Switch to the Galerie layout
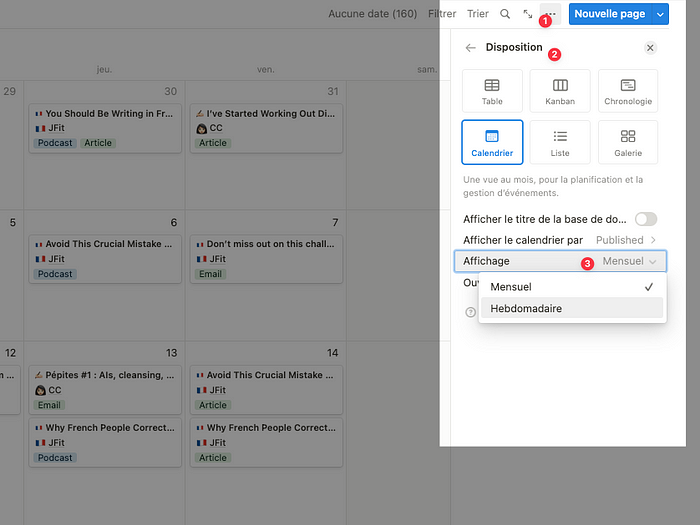The height and width of the screenshot is (525, 700). coord(628,142)
